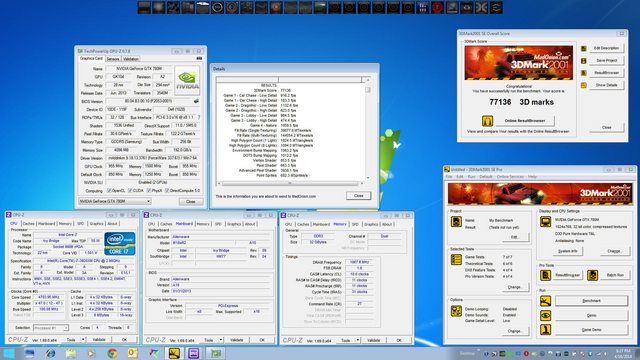This screenshot has height=360, width=640.
Task: Open Tools dropdown arrow in CPU-Z Mainboard window
Action: (x=221, y=340)
